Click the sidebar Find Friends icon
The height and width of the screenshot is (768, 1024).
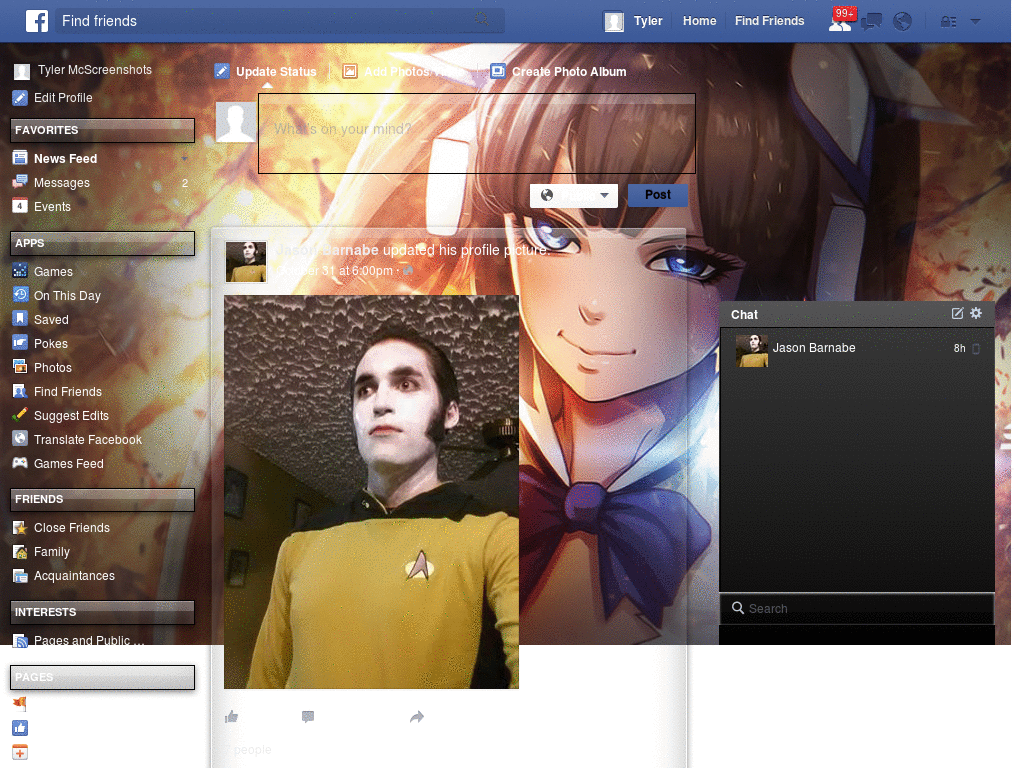20,391
